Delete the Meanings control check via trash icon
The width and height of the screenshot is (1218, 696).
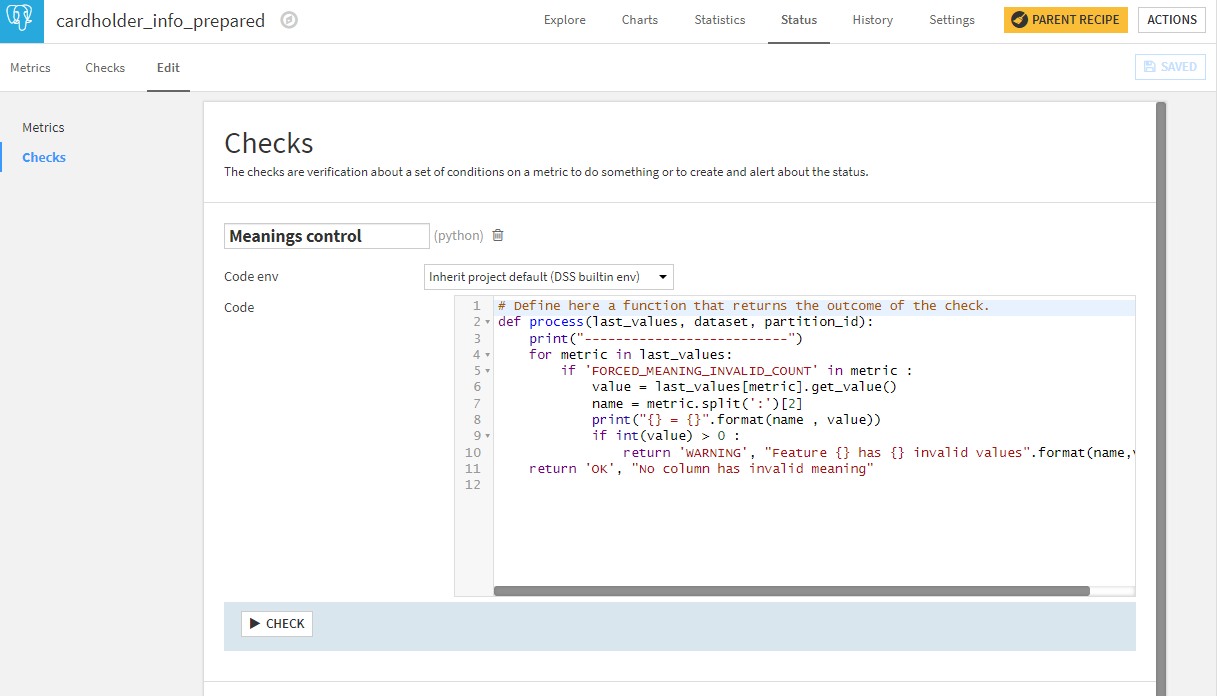[x=497, y=235]
